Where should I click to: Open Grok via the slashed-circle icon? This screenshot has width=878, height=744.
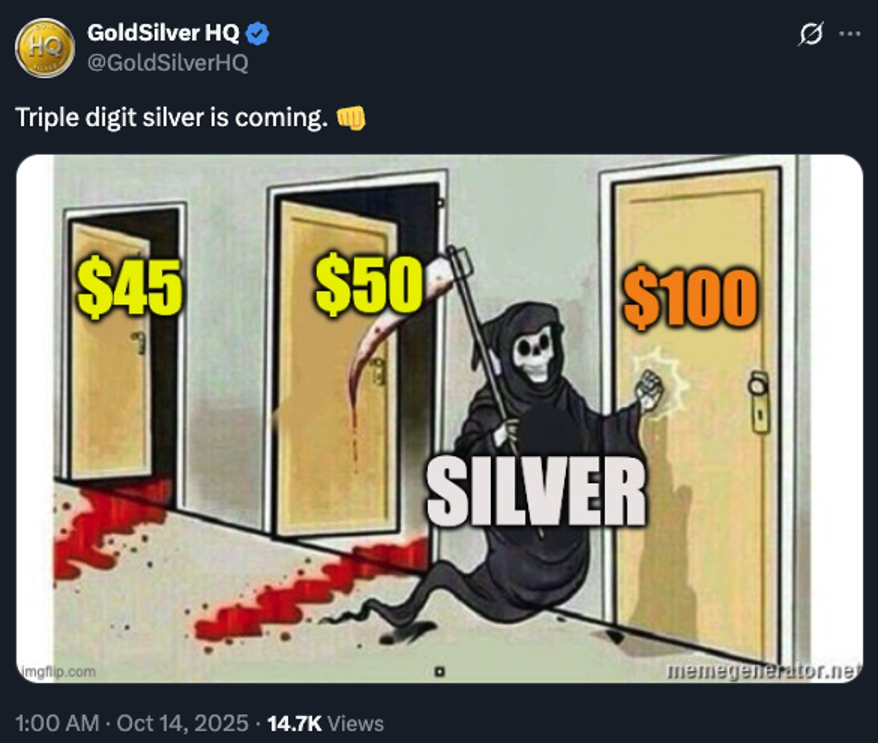pyautogui.click(x=811, y=34)
